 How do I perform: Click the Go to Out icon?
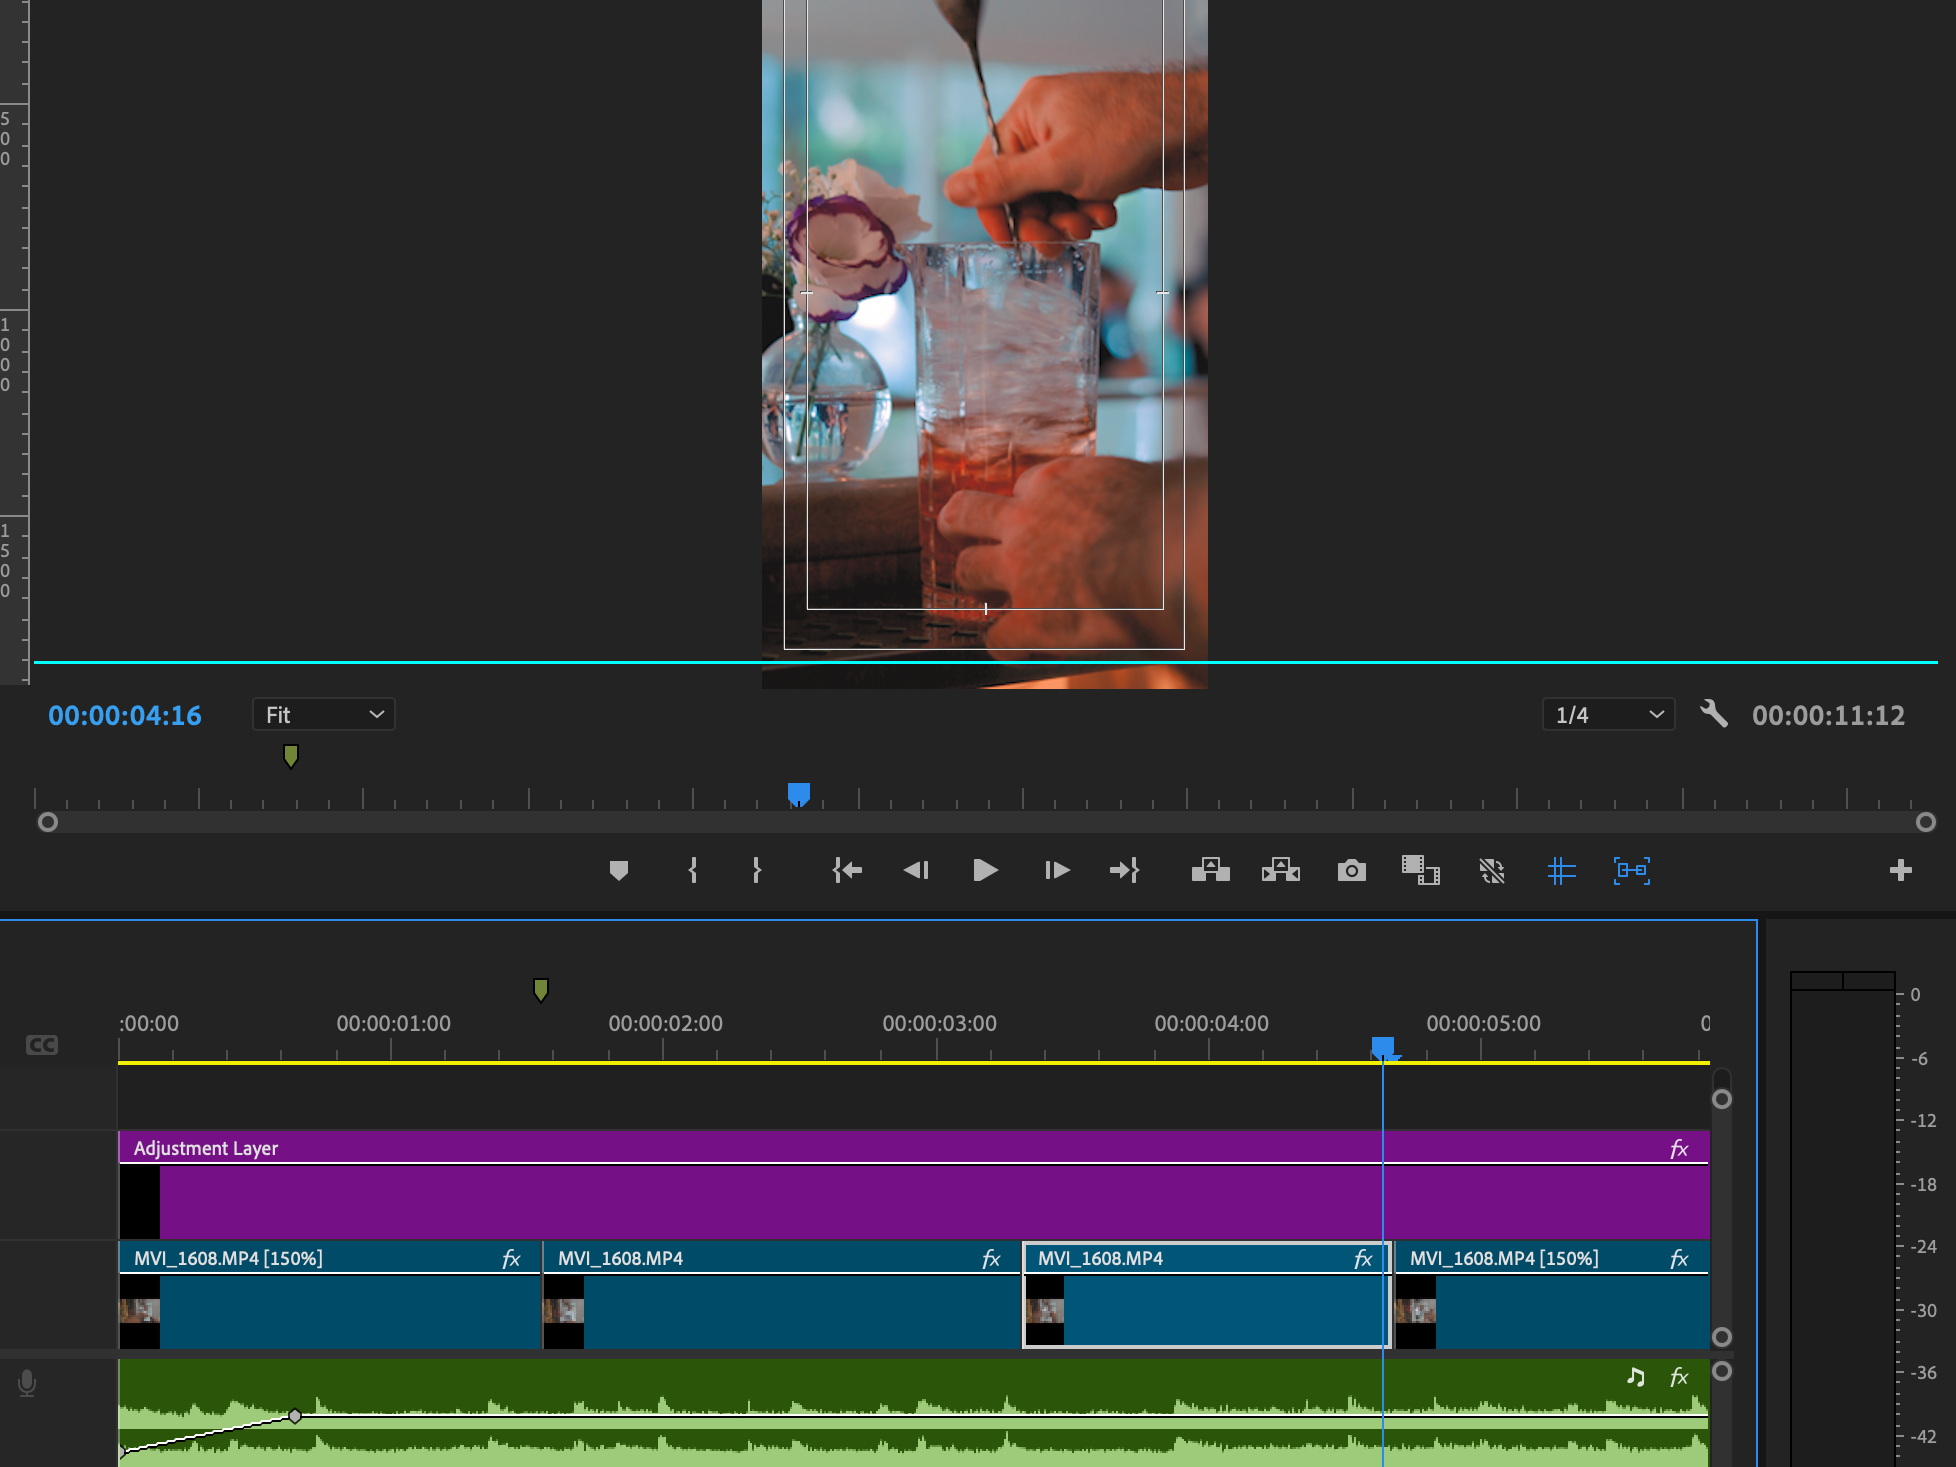click(1125, 871)
